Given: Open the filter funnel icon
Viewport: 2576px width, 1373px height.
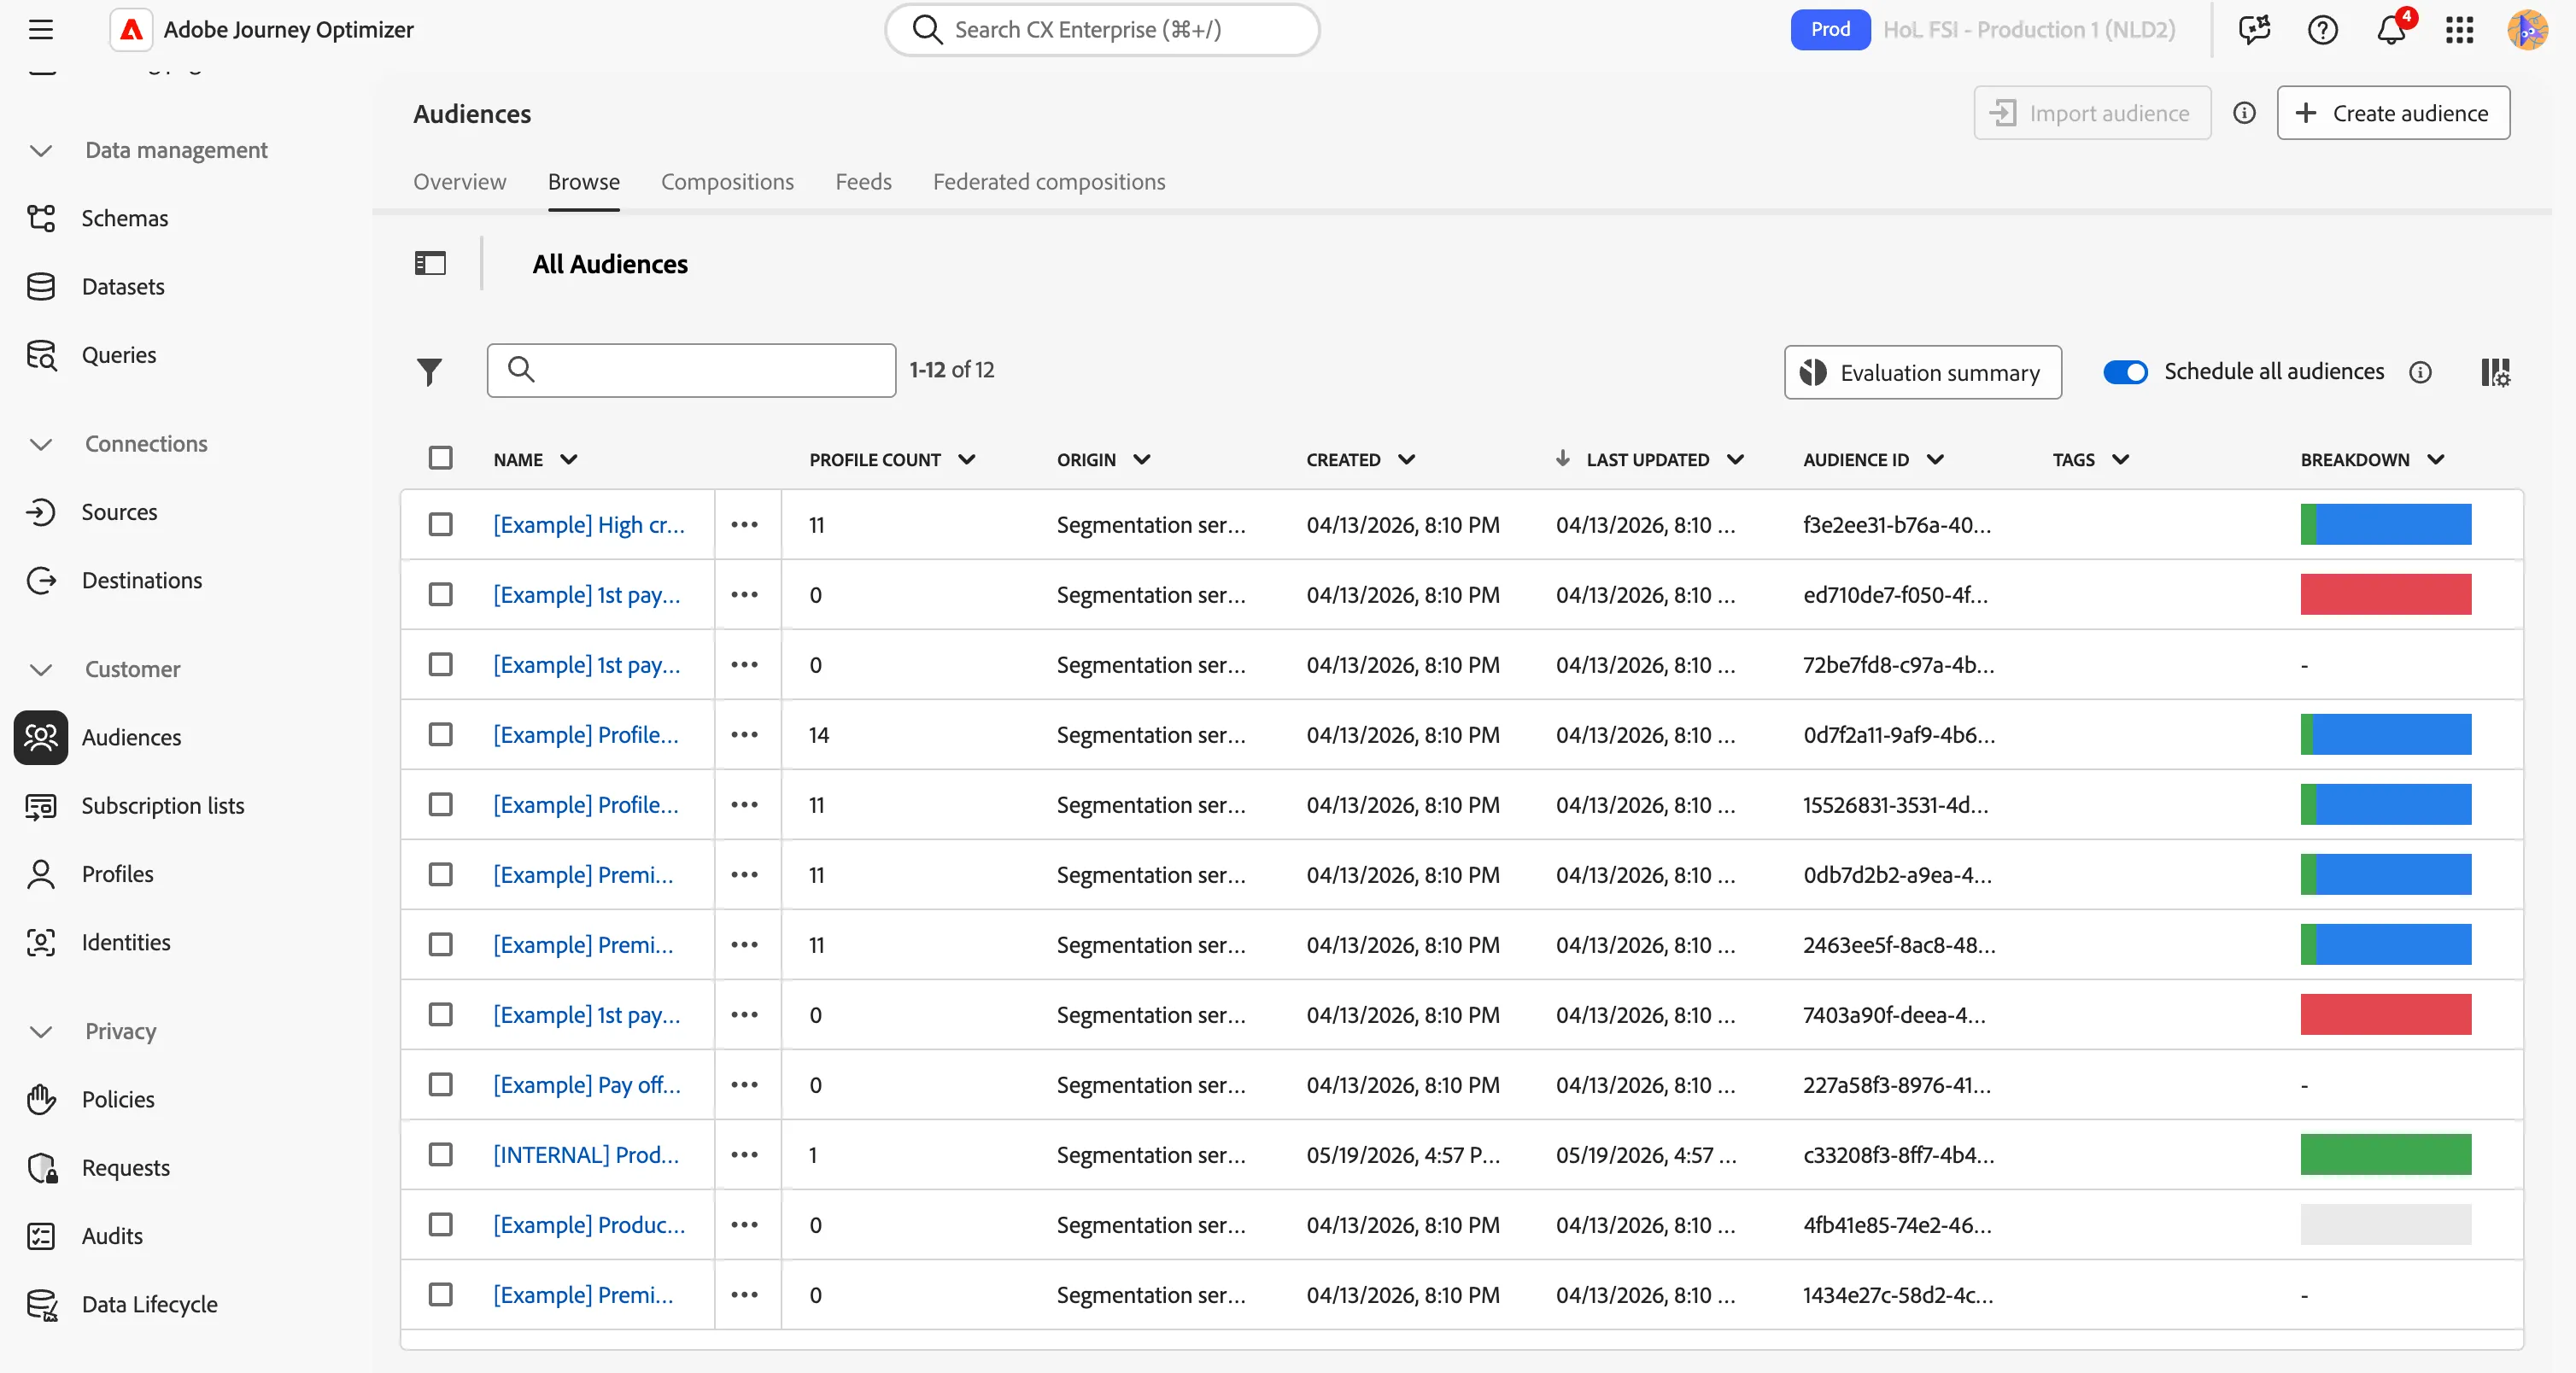Looking at the screenshot, I should point(429,372).
